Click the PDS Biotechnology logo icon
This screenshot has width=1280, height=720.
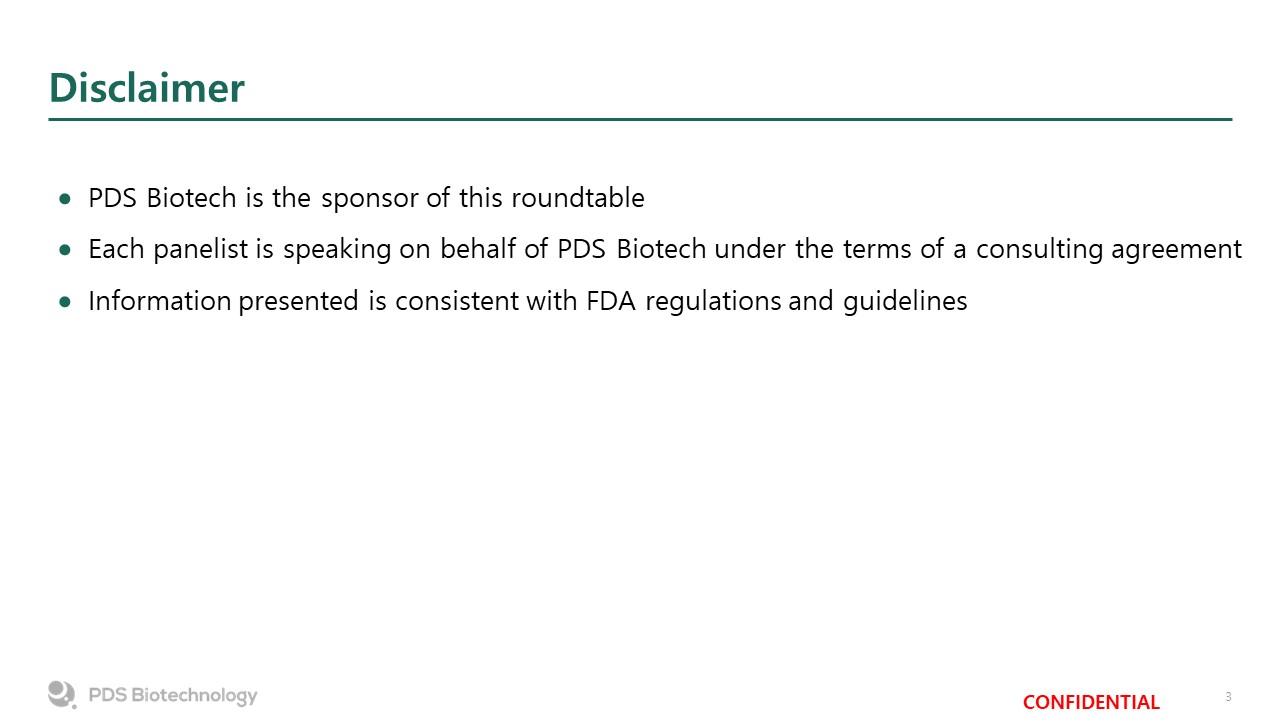click(x=62, y=694)
